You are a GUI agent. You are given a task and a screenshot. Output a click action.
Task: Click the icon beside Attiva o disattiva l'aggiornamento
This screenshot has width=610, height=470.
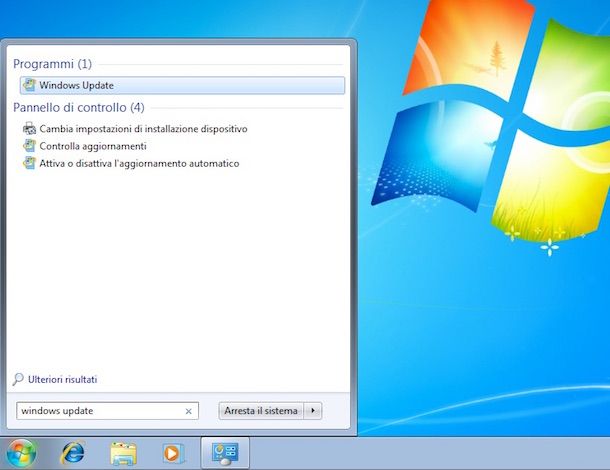click(29, 163)
